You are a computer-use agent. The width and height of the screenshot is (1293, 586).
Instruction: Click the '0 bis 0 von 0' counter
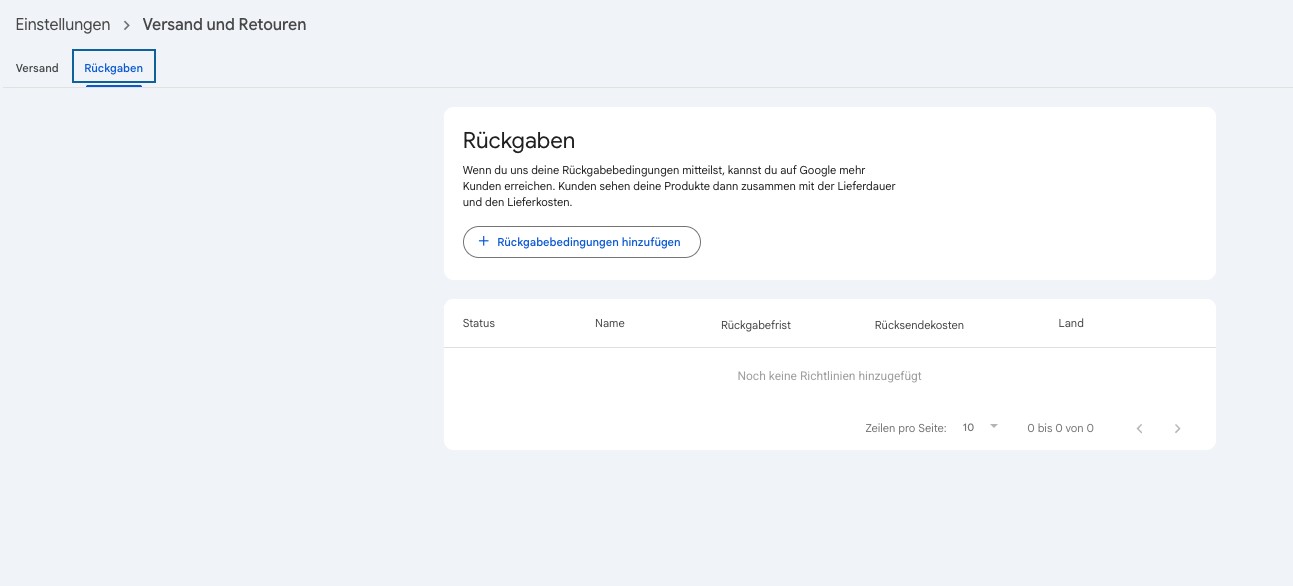[x=1060, y=428]
